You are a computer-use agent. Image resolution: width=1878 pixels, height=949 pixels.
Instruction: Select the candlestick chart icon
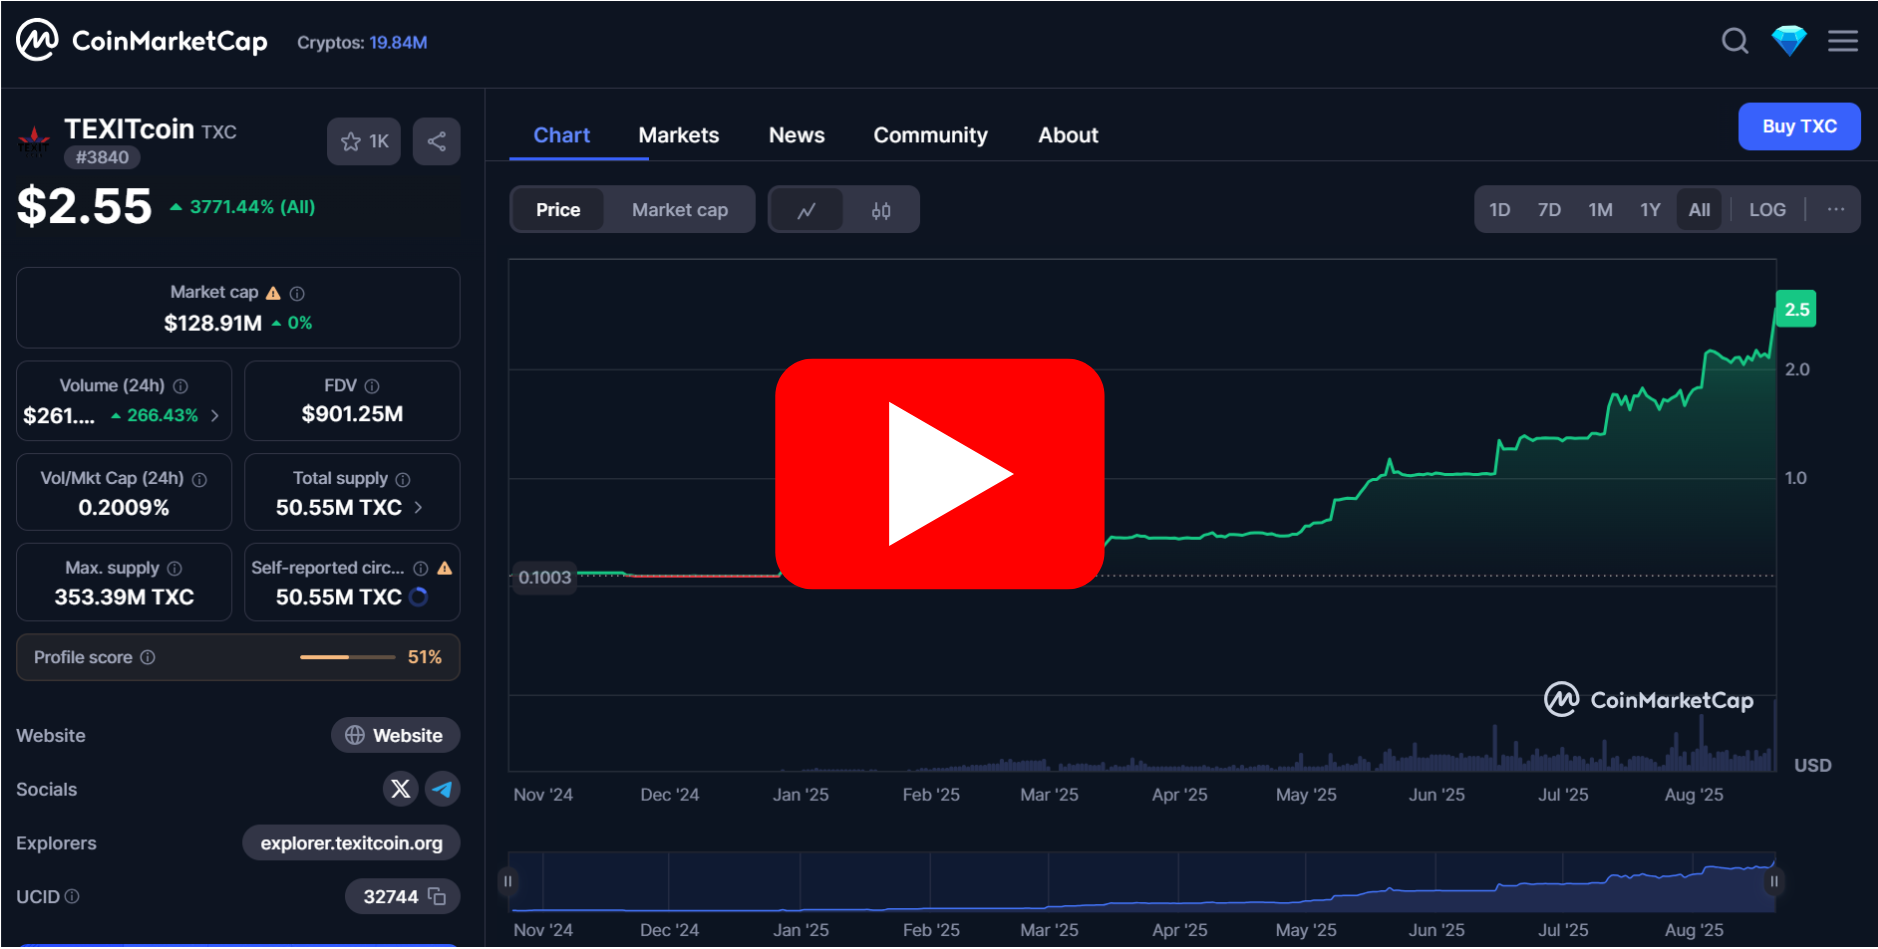click(881, 210)
